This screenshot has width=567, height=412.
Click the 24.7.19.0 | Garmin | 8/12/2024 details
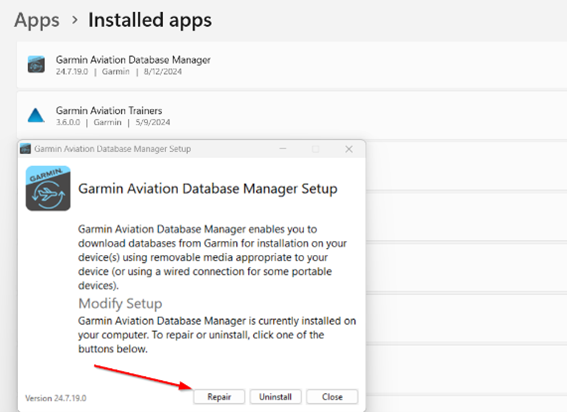[x=119, y=72]
